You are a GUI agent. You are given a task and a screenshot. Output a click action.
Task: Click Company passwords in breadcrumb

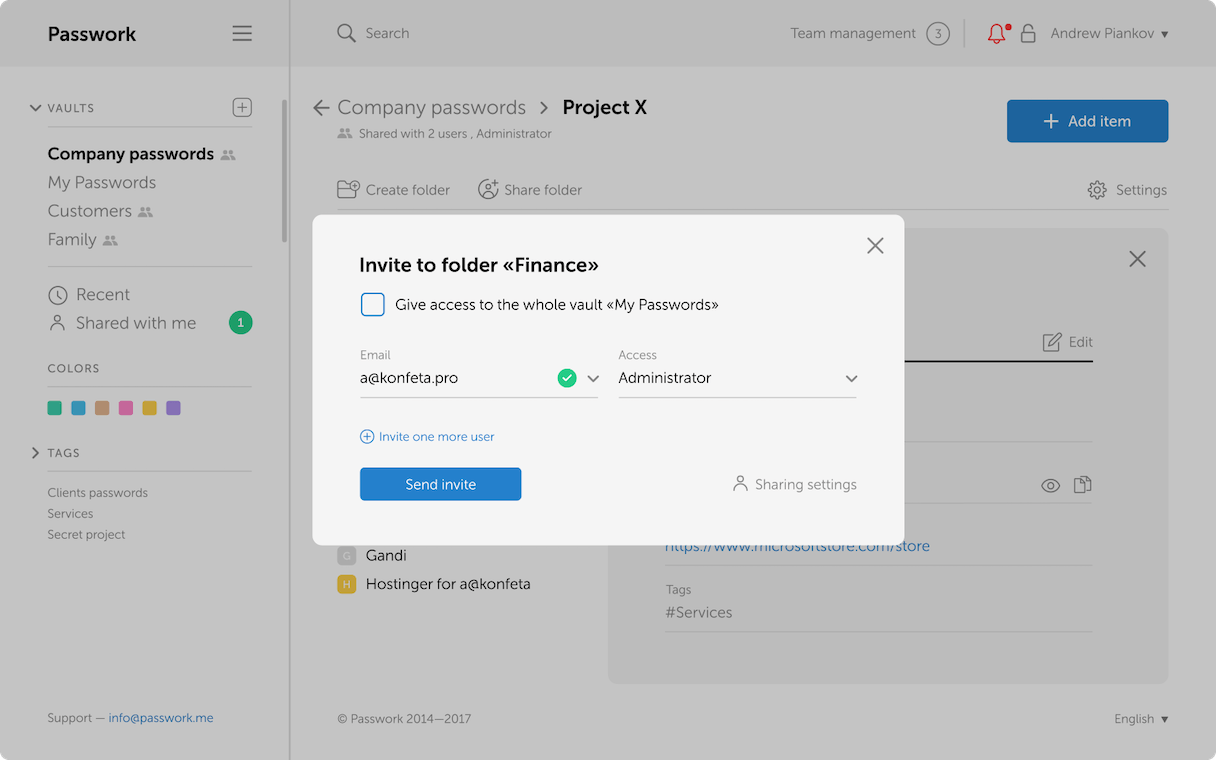pyautogui.click(x=431, y=108)
